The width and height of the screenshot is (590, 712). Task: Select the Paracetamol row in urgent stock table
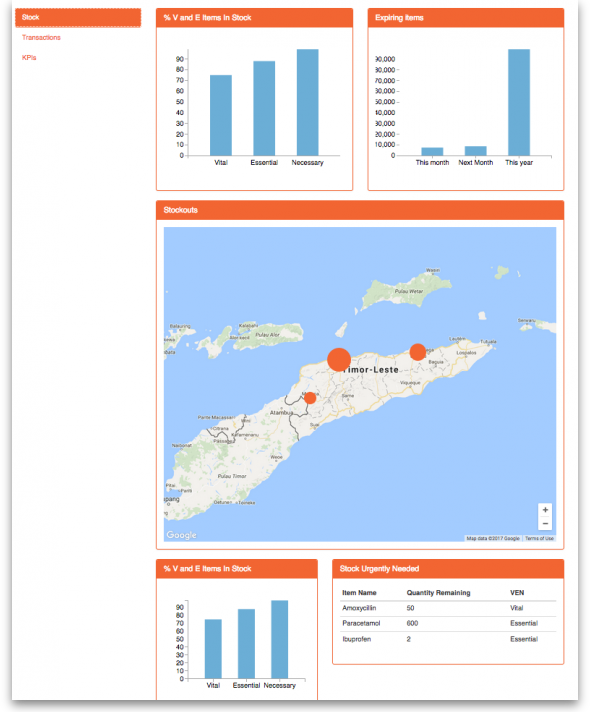tap(448, 624)
